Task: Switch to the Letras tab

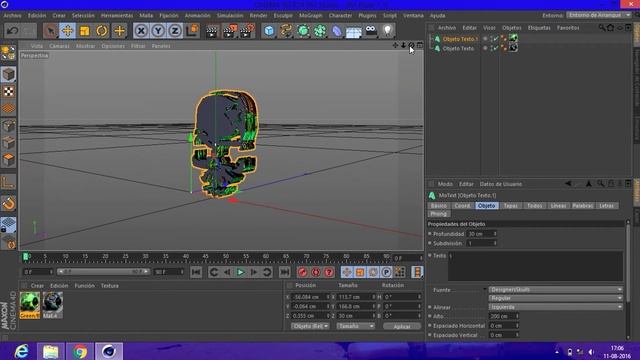Action: [606, 206]
